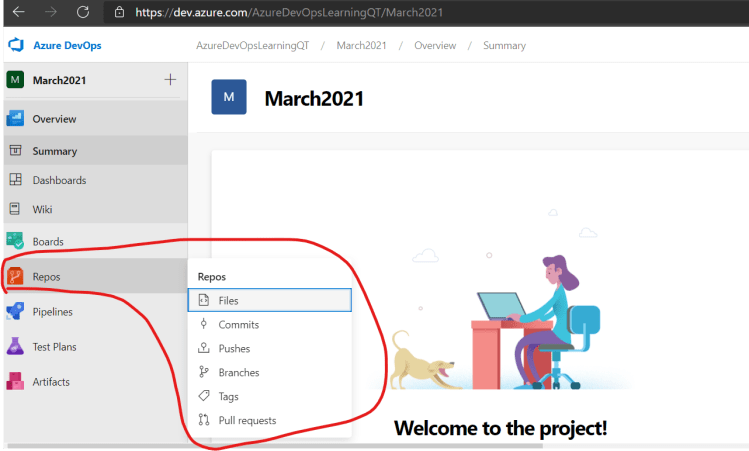749x451 pixels.
Task: Click the Overview hub icon
Action: pyautogui.click(x=15, y=118)
